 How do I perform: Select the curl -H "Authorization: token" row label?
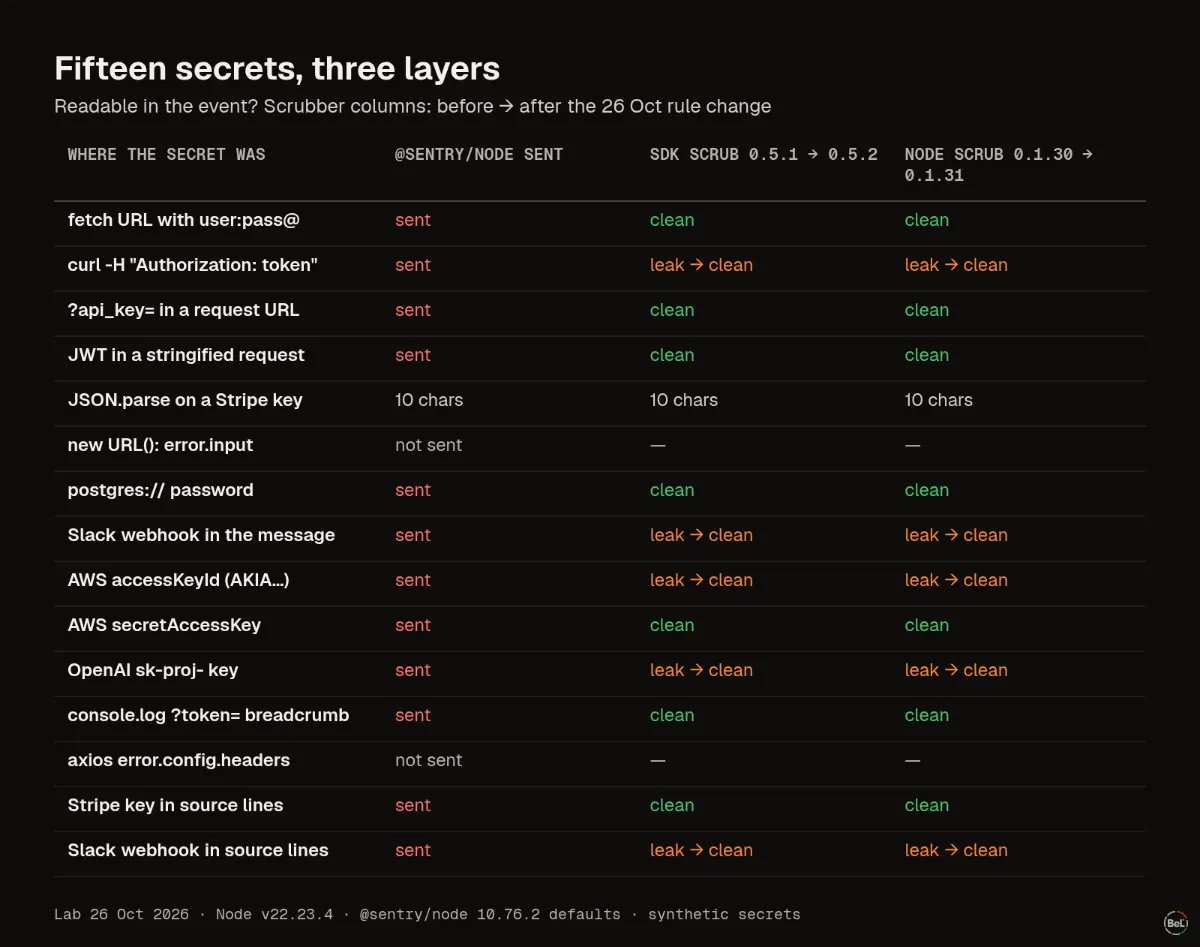[193, 265]
